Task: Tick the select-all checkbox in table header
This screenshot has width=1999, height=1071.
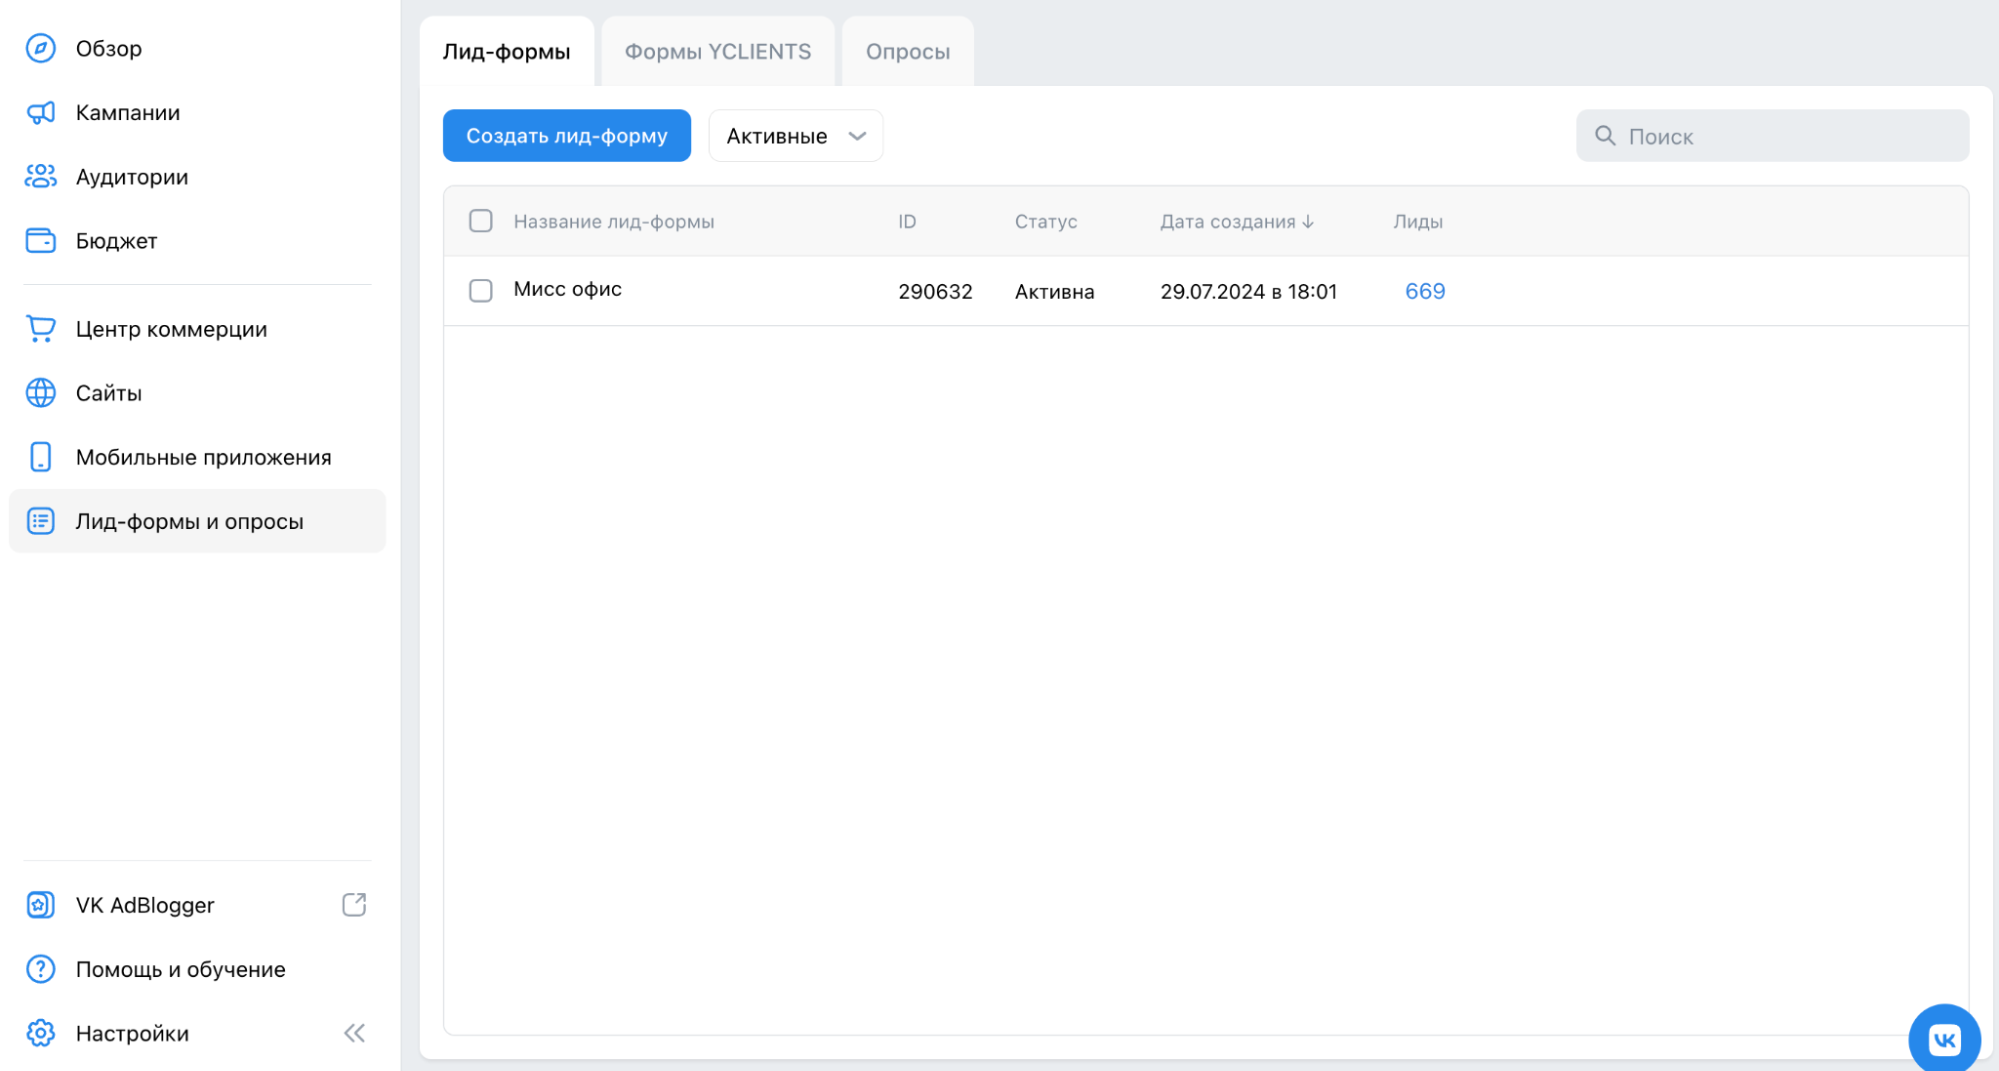Action: 481,221
